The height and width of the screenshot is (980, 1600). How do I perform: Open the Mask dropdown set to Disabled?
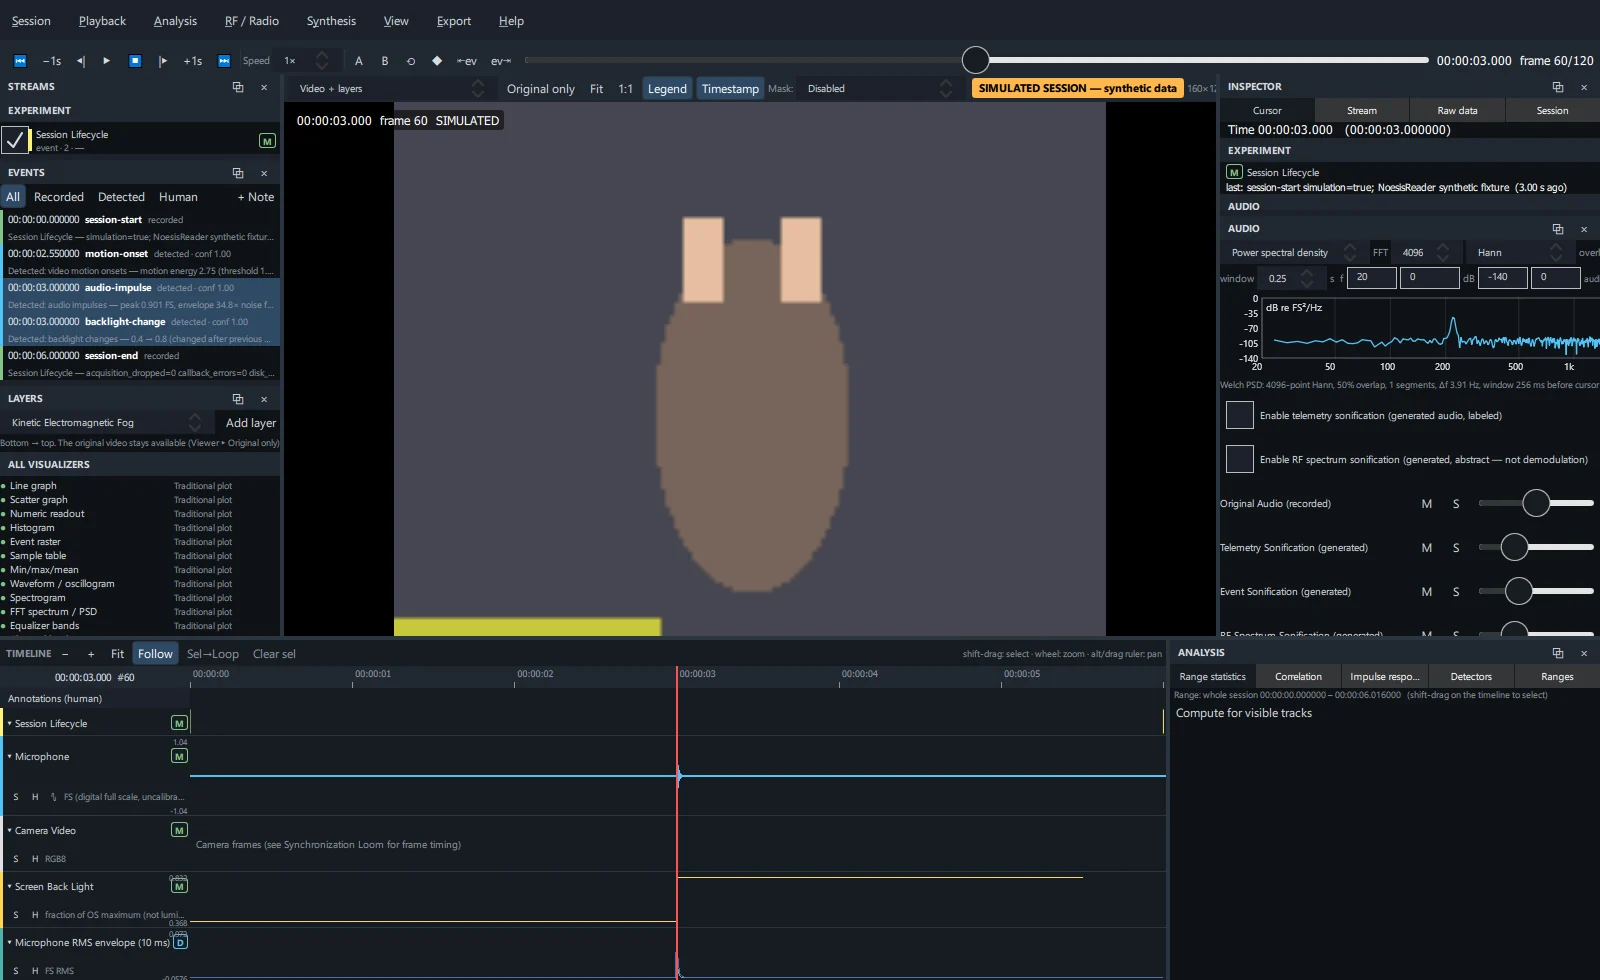click(x=878, y=89)
